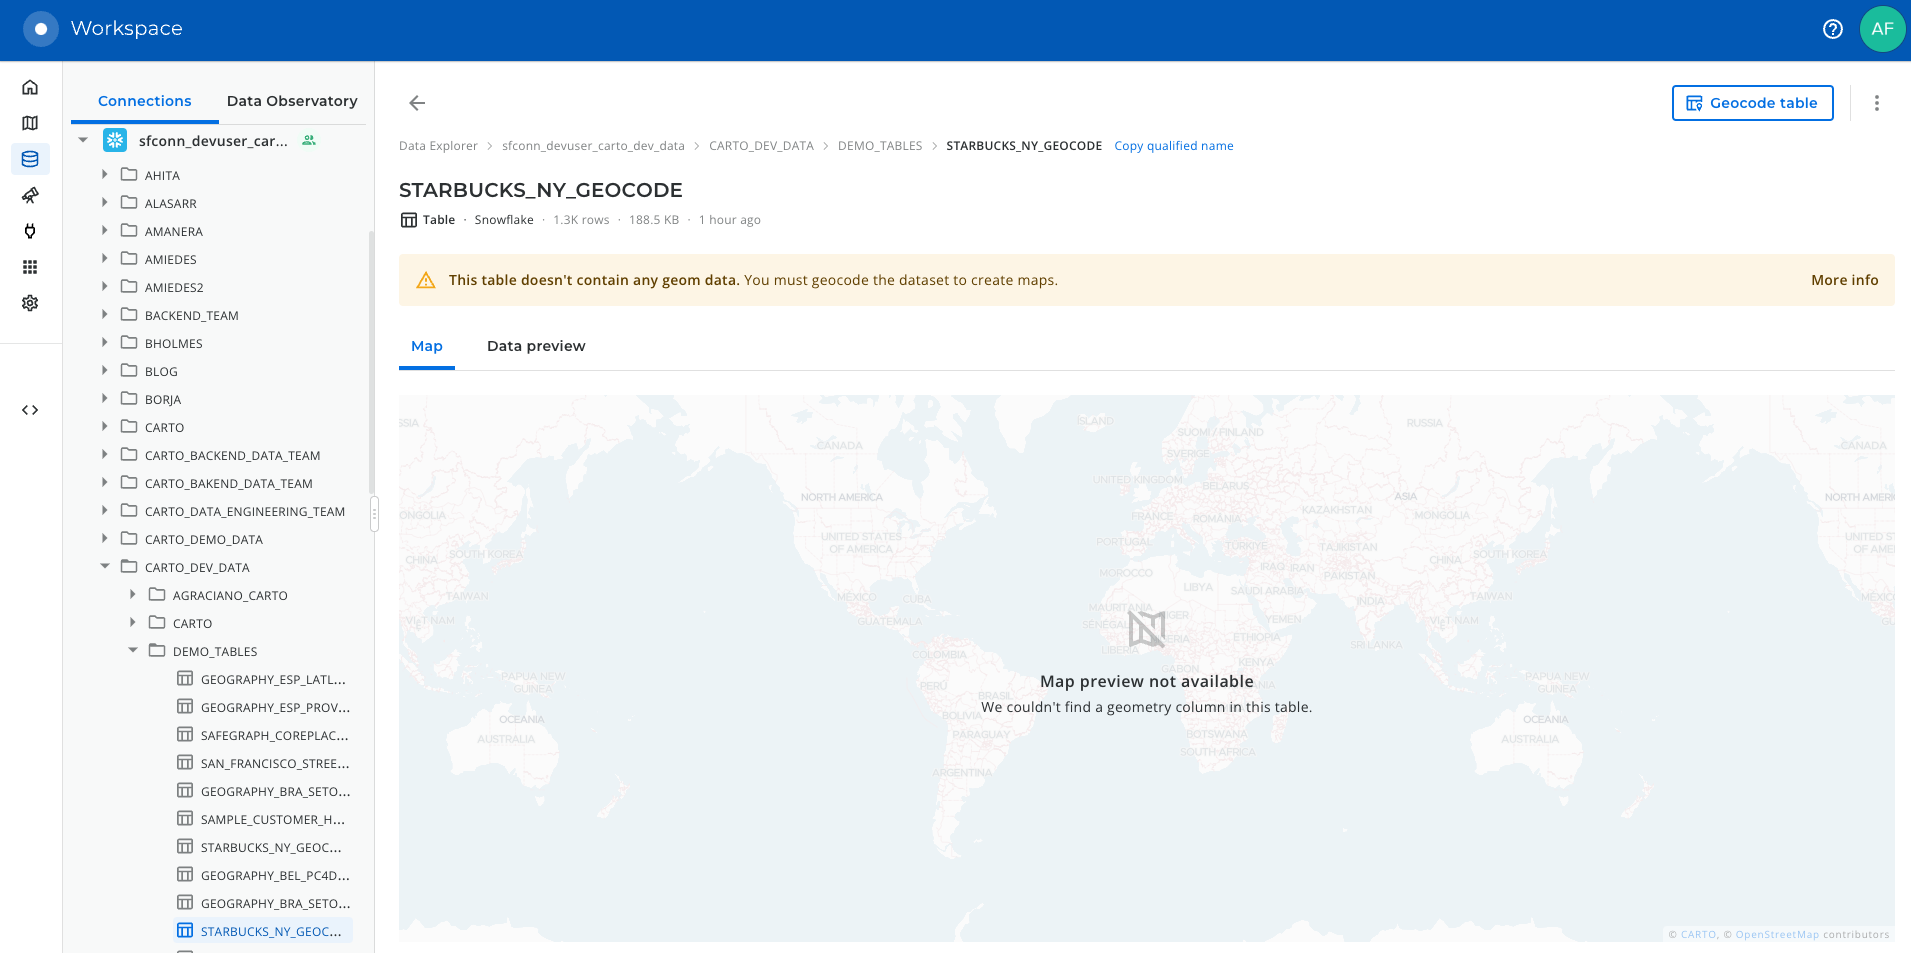Click SAMPLE_CUSTOMER_H table icon
The height and width of the screenshot is (953, 1911).
point(185,818)
